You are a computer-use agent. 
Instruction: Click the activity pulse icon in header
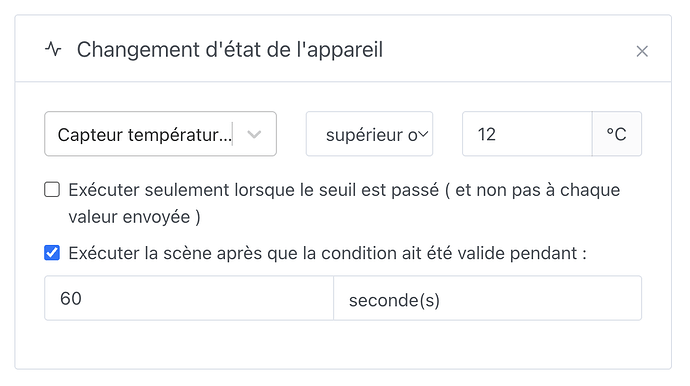(53, 49)
